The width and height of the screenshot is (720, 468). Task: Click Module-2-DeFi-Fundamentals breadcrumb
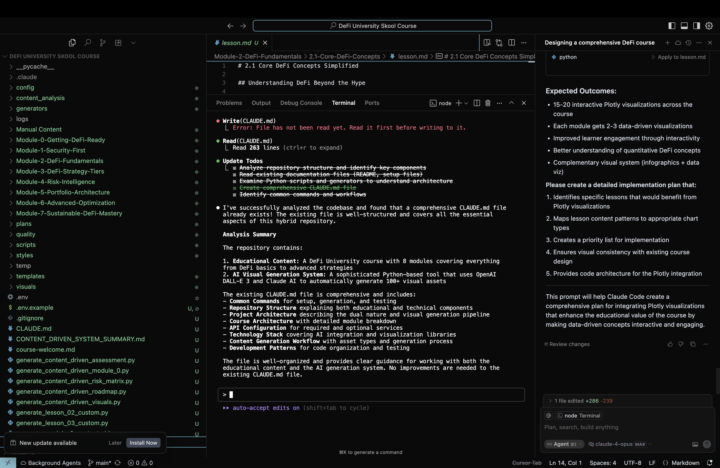point(258,56)
